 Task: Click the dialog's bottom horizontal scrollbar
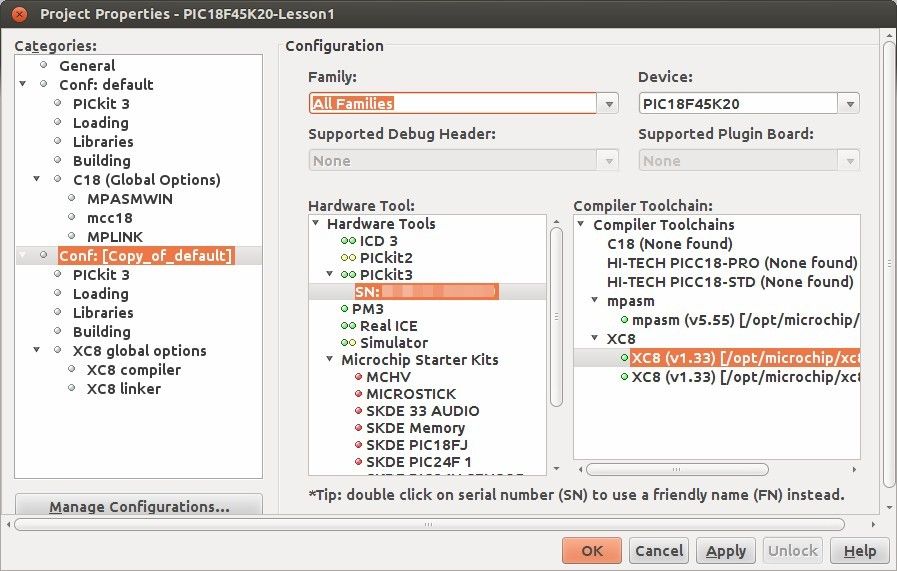tap(429, 524)
